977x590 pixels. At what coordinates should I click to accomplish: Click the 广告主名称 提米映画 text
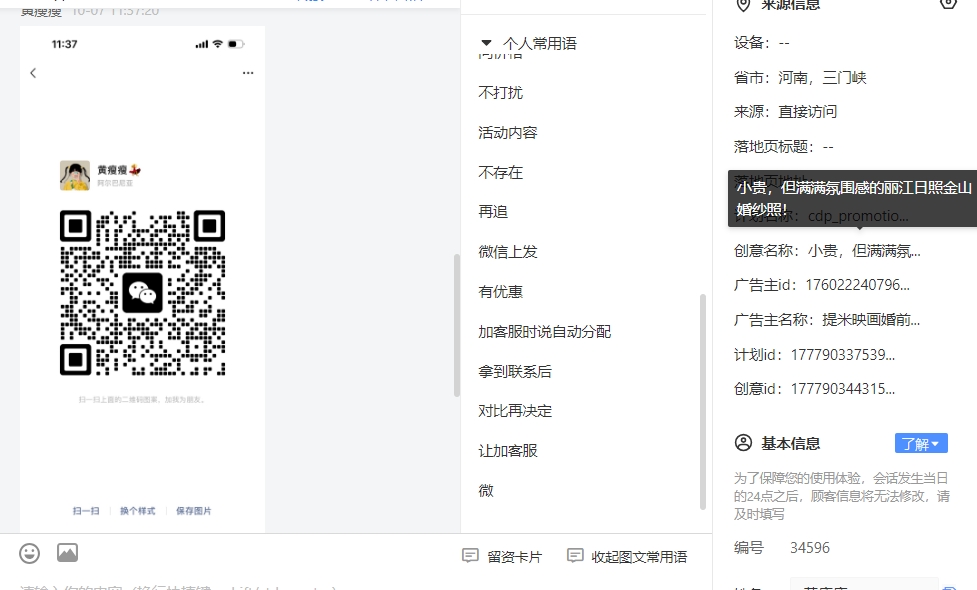tap(871, 320)
